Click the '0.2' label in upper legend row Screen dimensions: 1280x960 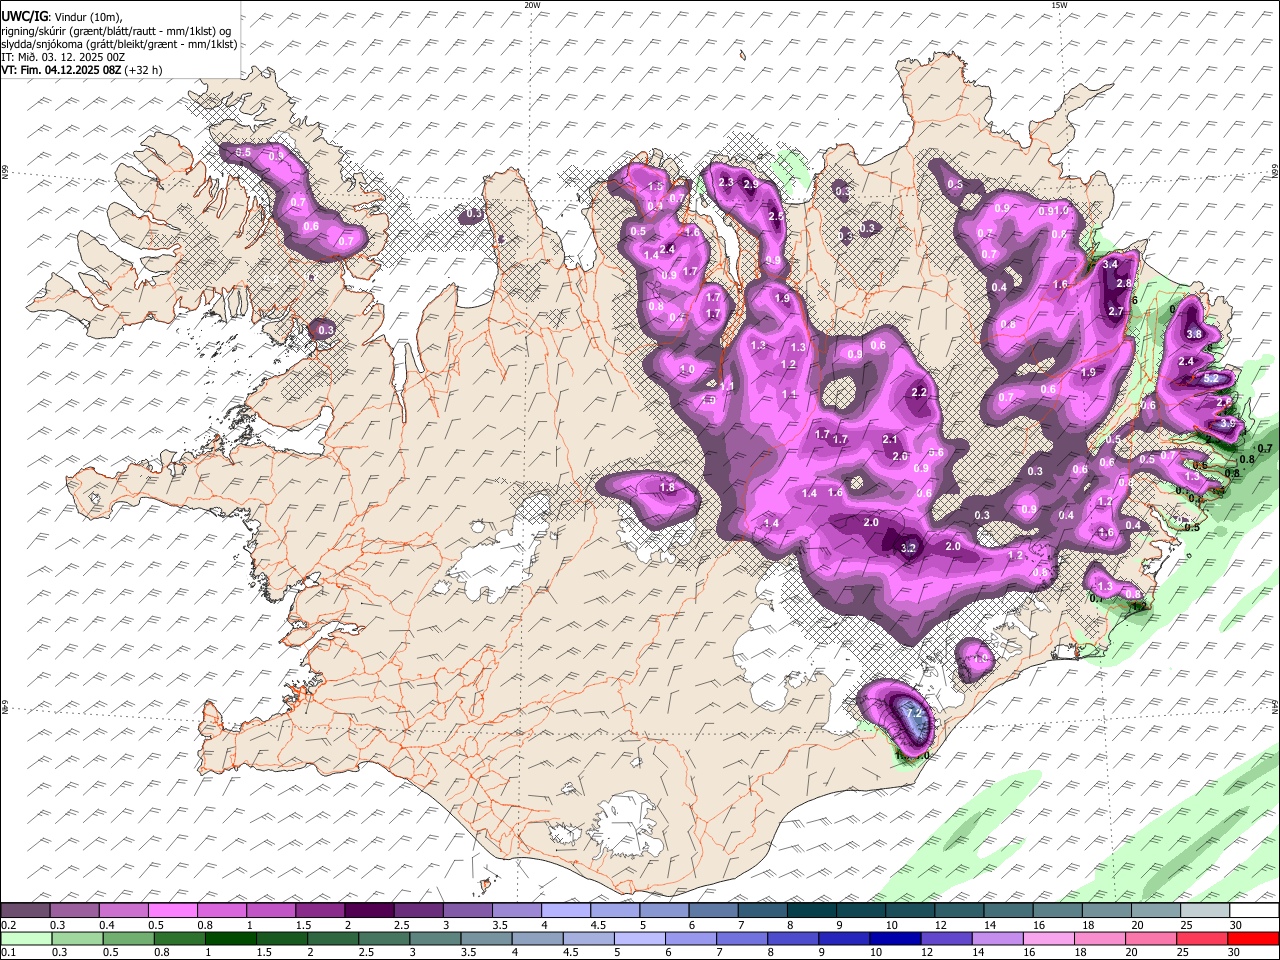pos(8,925)
